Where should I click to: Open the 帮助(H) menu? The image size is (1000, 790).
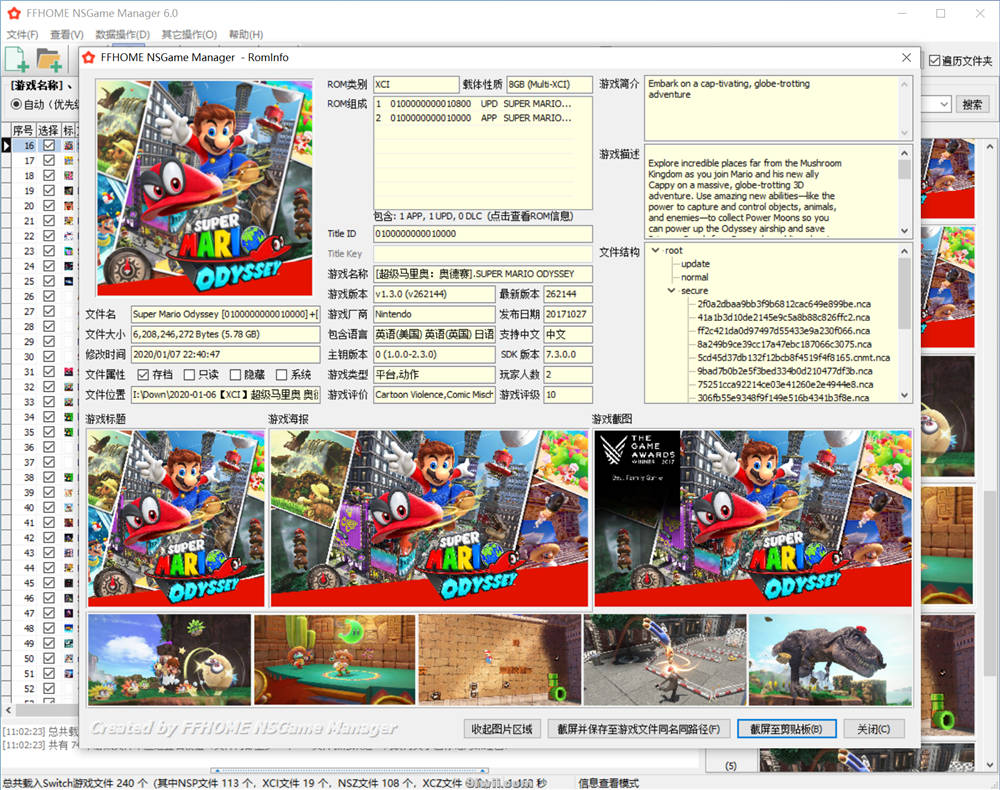[246, 34]
